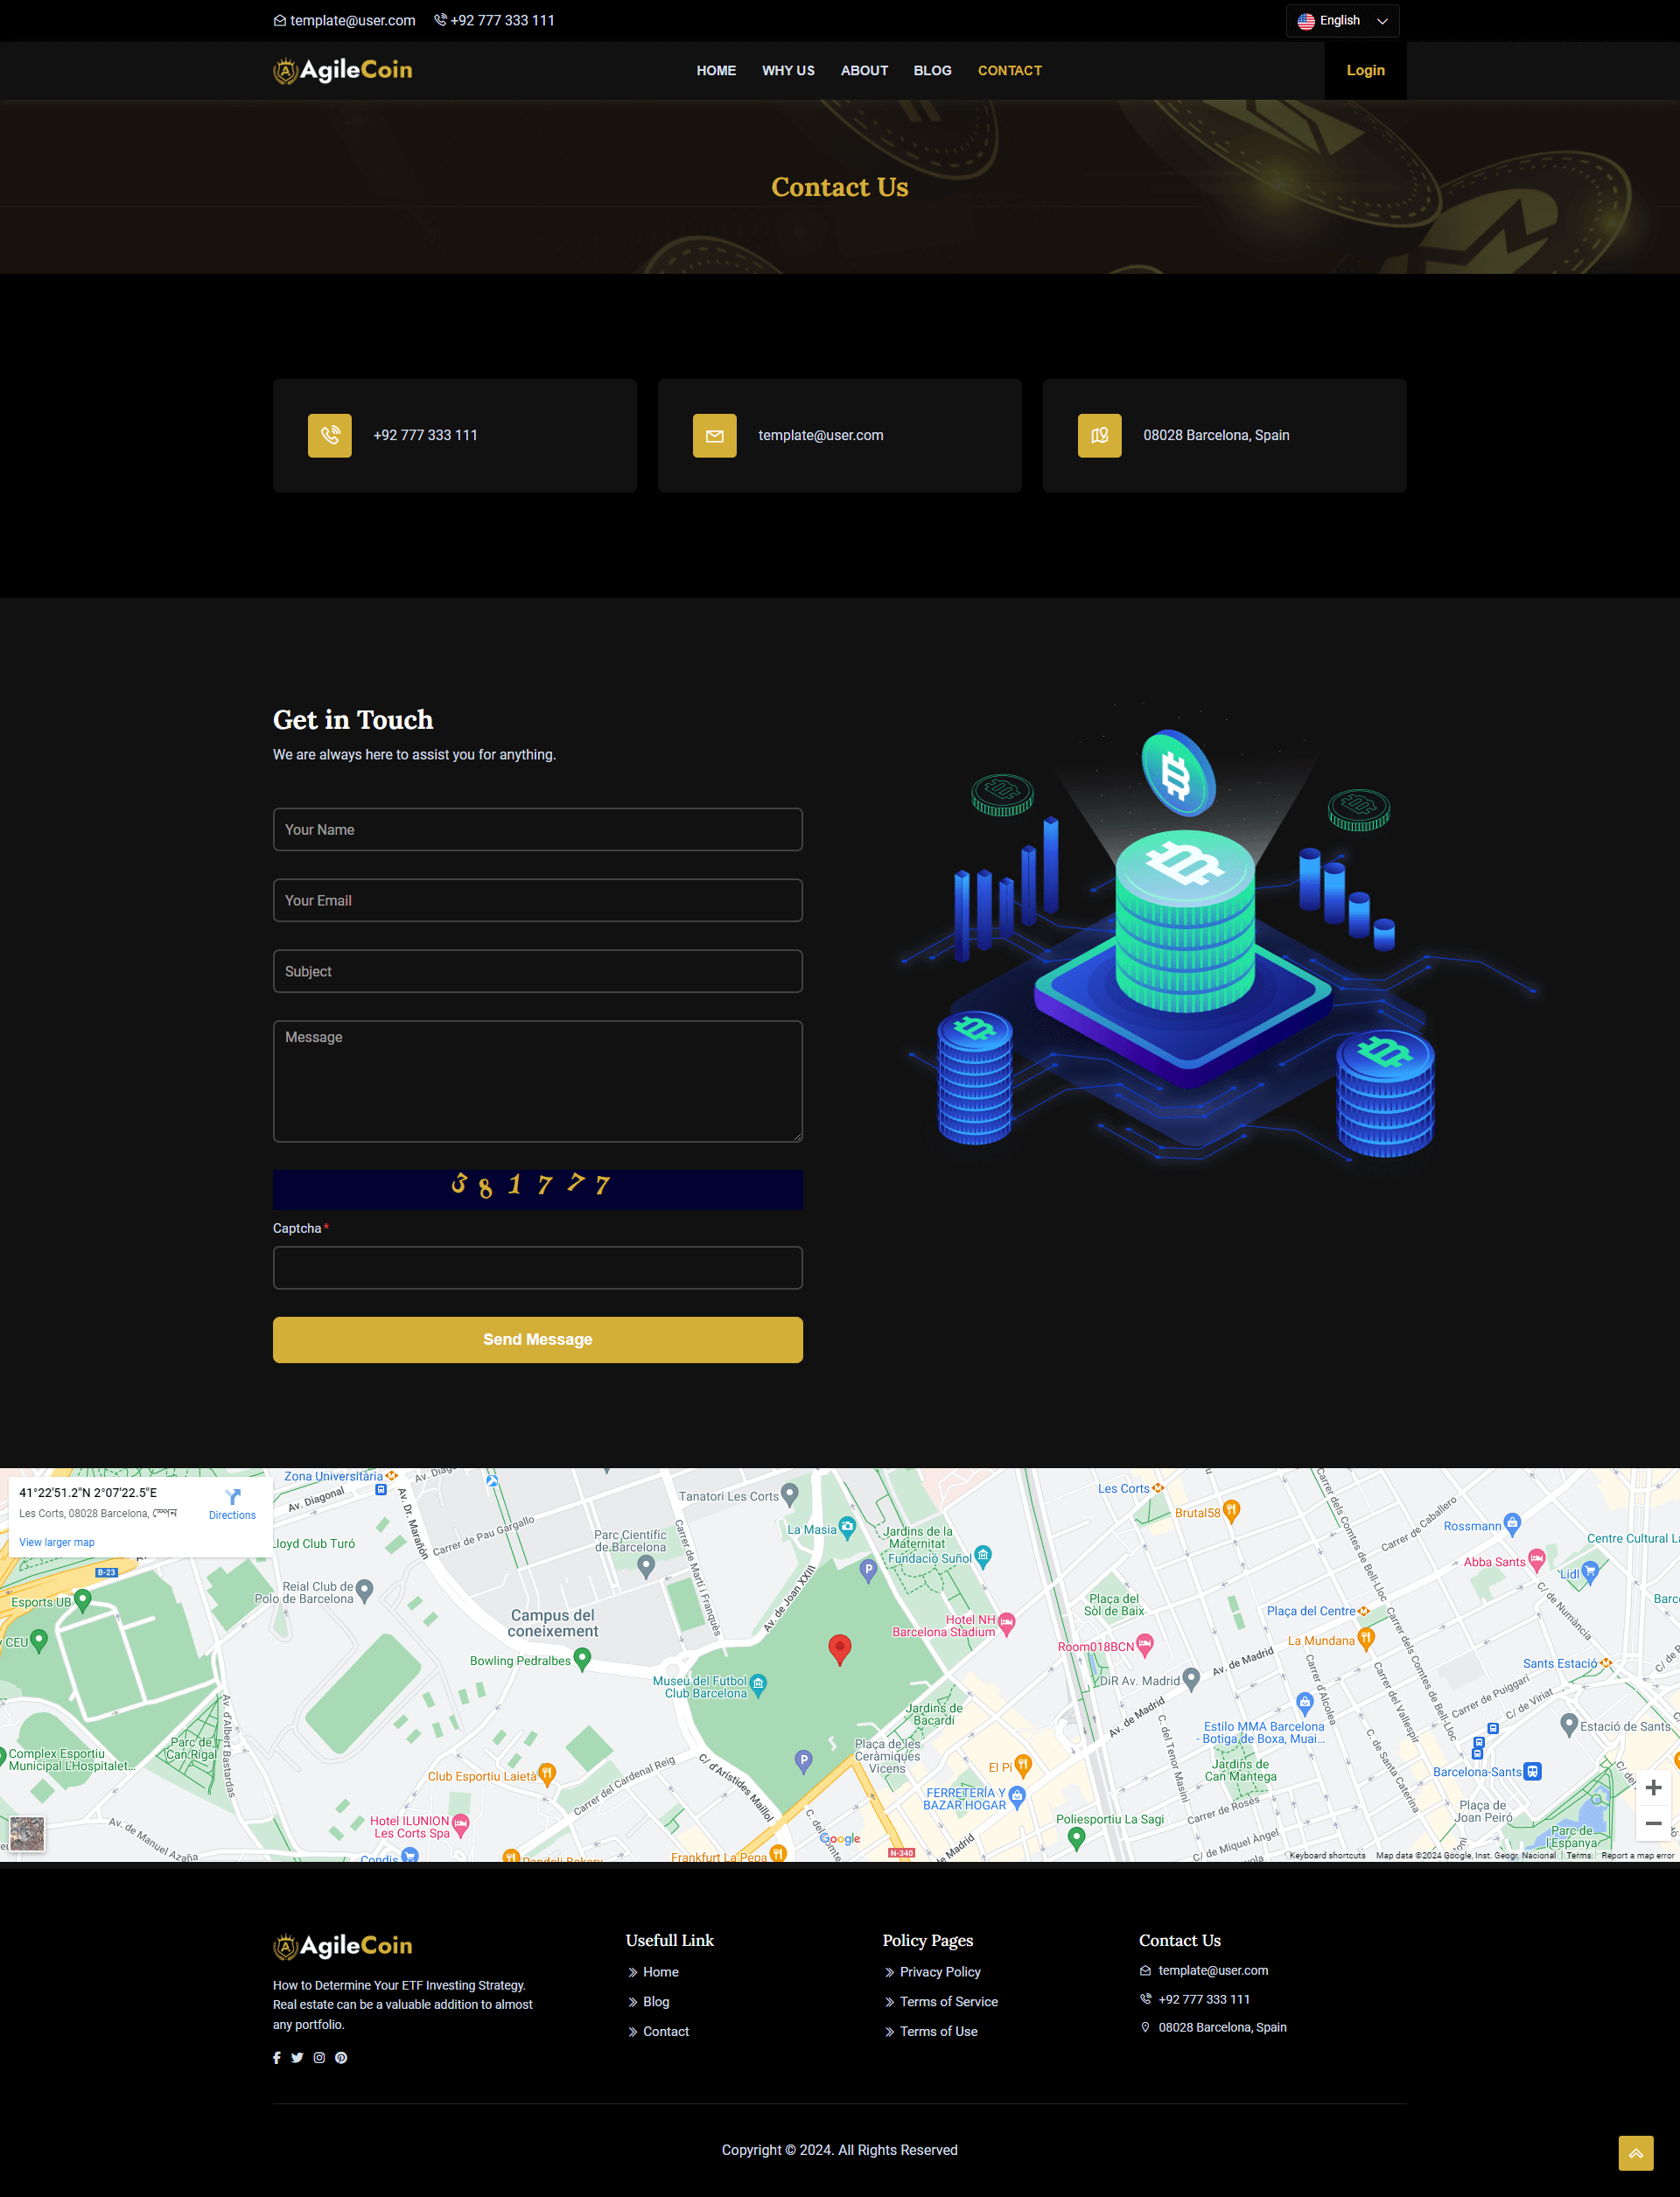Zoom in on the map
The width and height of the screenshot is (1680, 2197).
click(1653, 1788)
